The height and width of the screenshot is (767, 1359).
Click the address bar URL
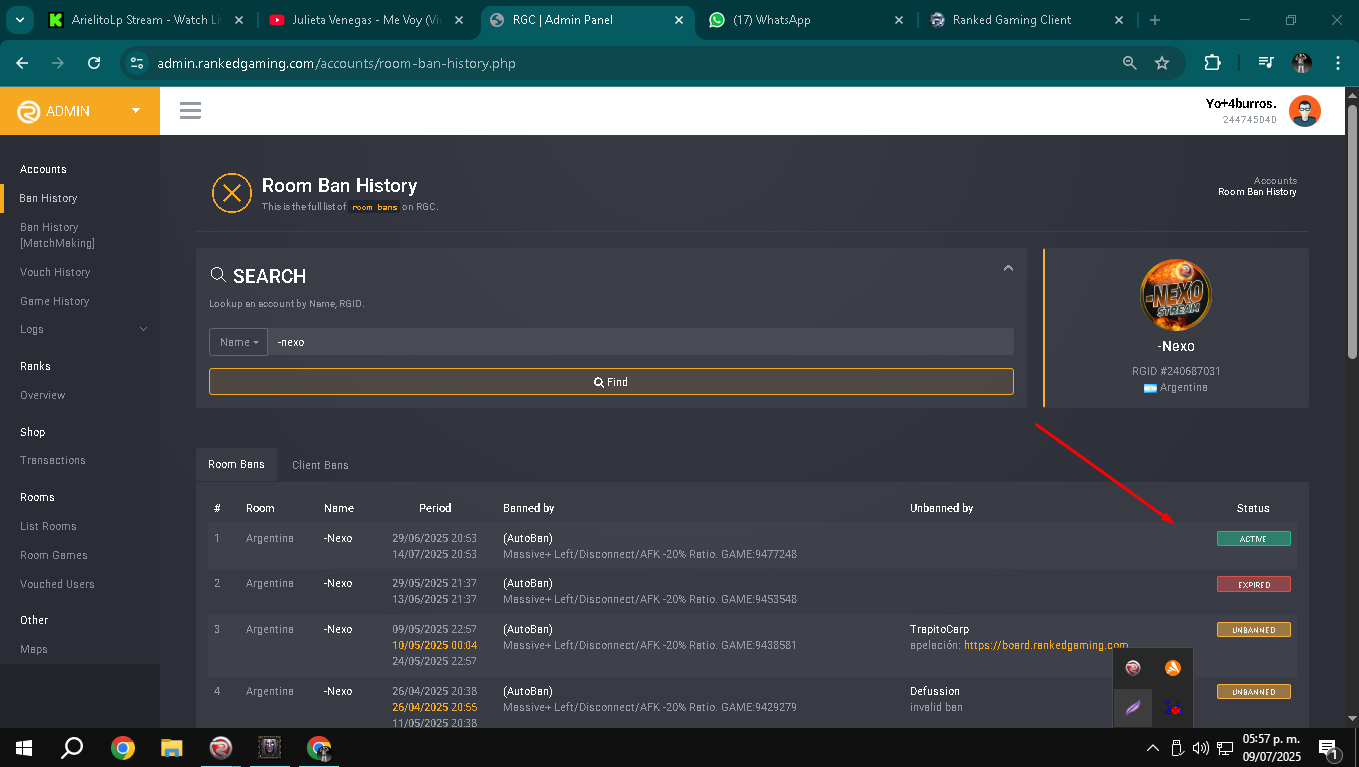click(x=336, y=63)
